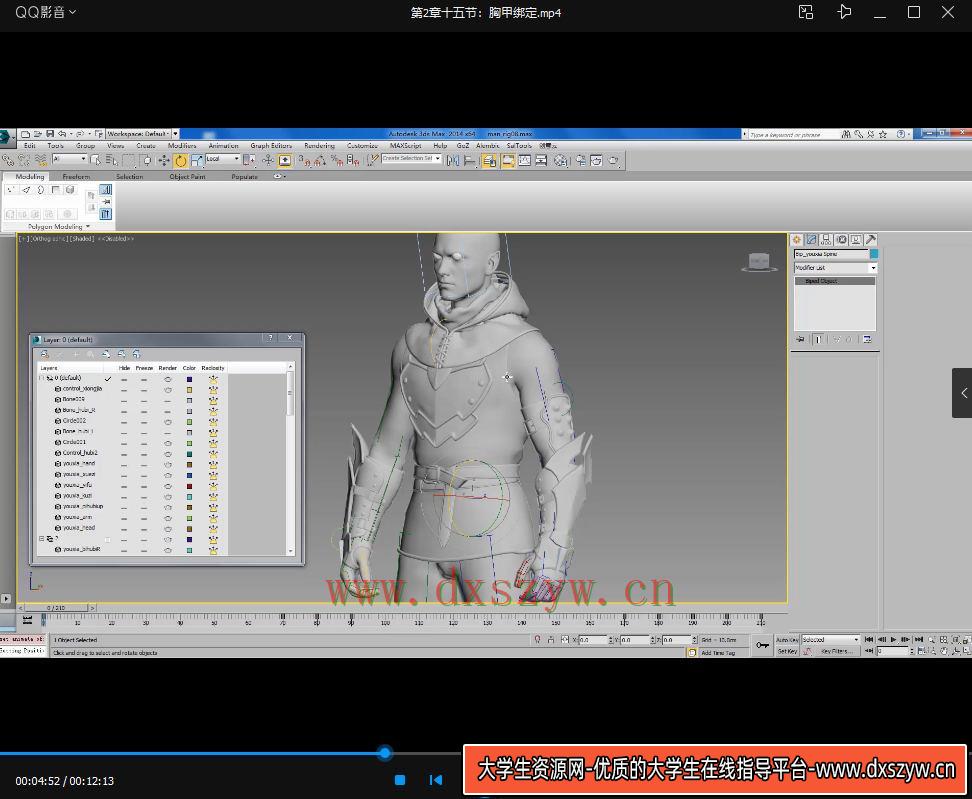This screenshot has height=799, width=972.
Task: Toggle current-layer checkmark for 0 (default) layer
Action: coord(108,379)
